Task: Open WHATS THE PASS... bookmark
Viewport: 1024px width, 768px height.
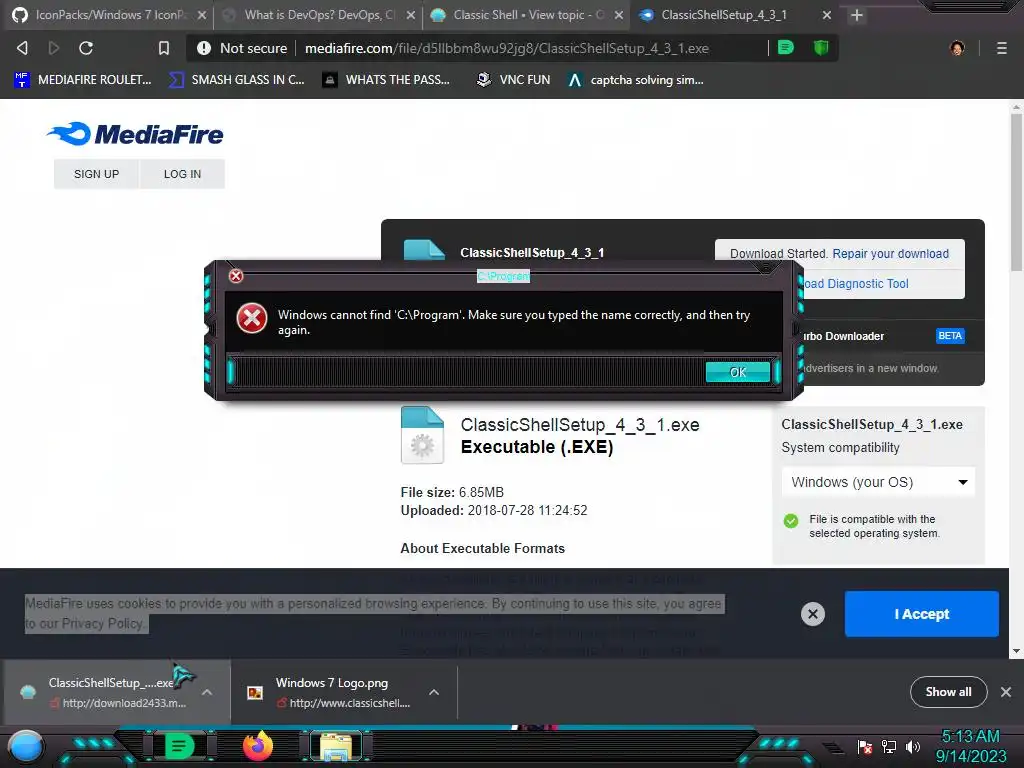Action: pyautogui.click(x=386, y=80)
